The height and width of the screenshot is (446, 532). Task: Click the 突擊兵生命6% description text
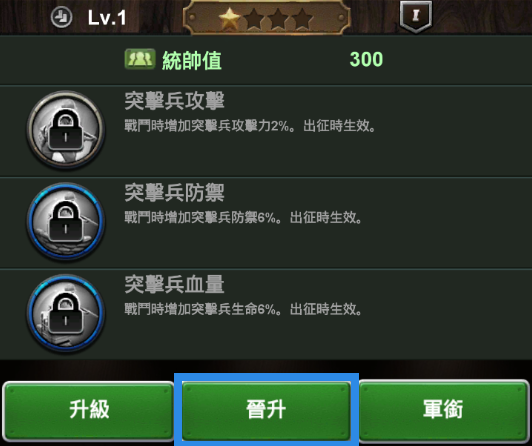point(243,309)
